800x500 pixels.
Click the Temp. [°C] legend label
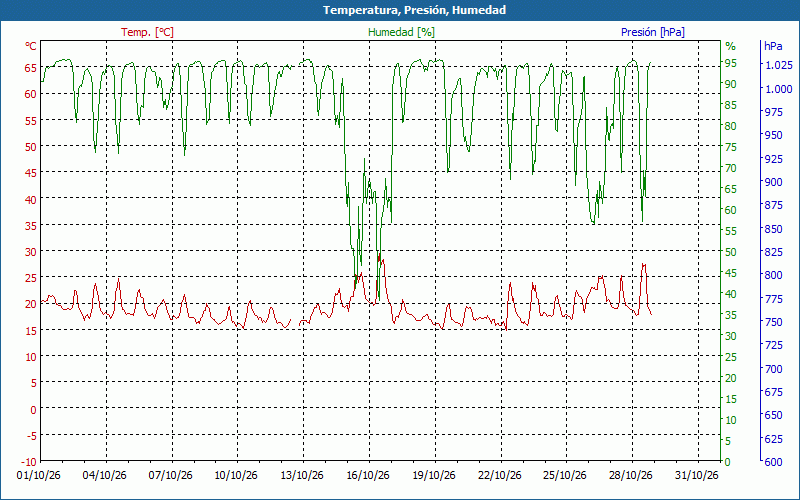[147, 32]
